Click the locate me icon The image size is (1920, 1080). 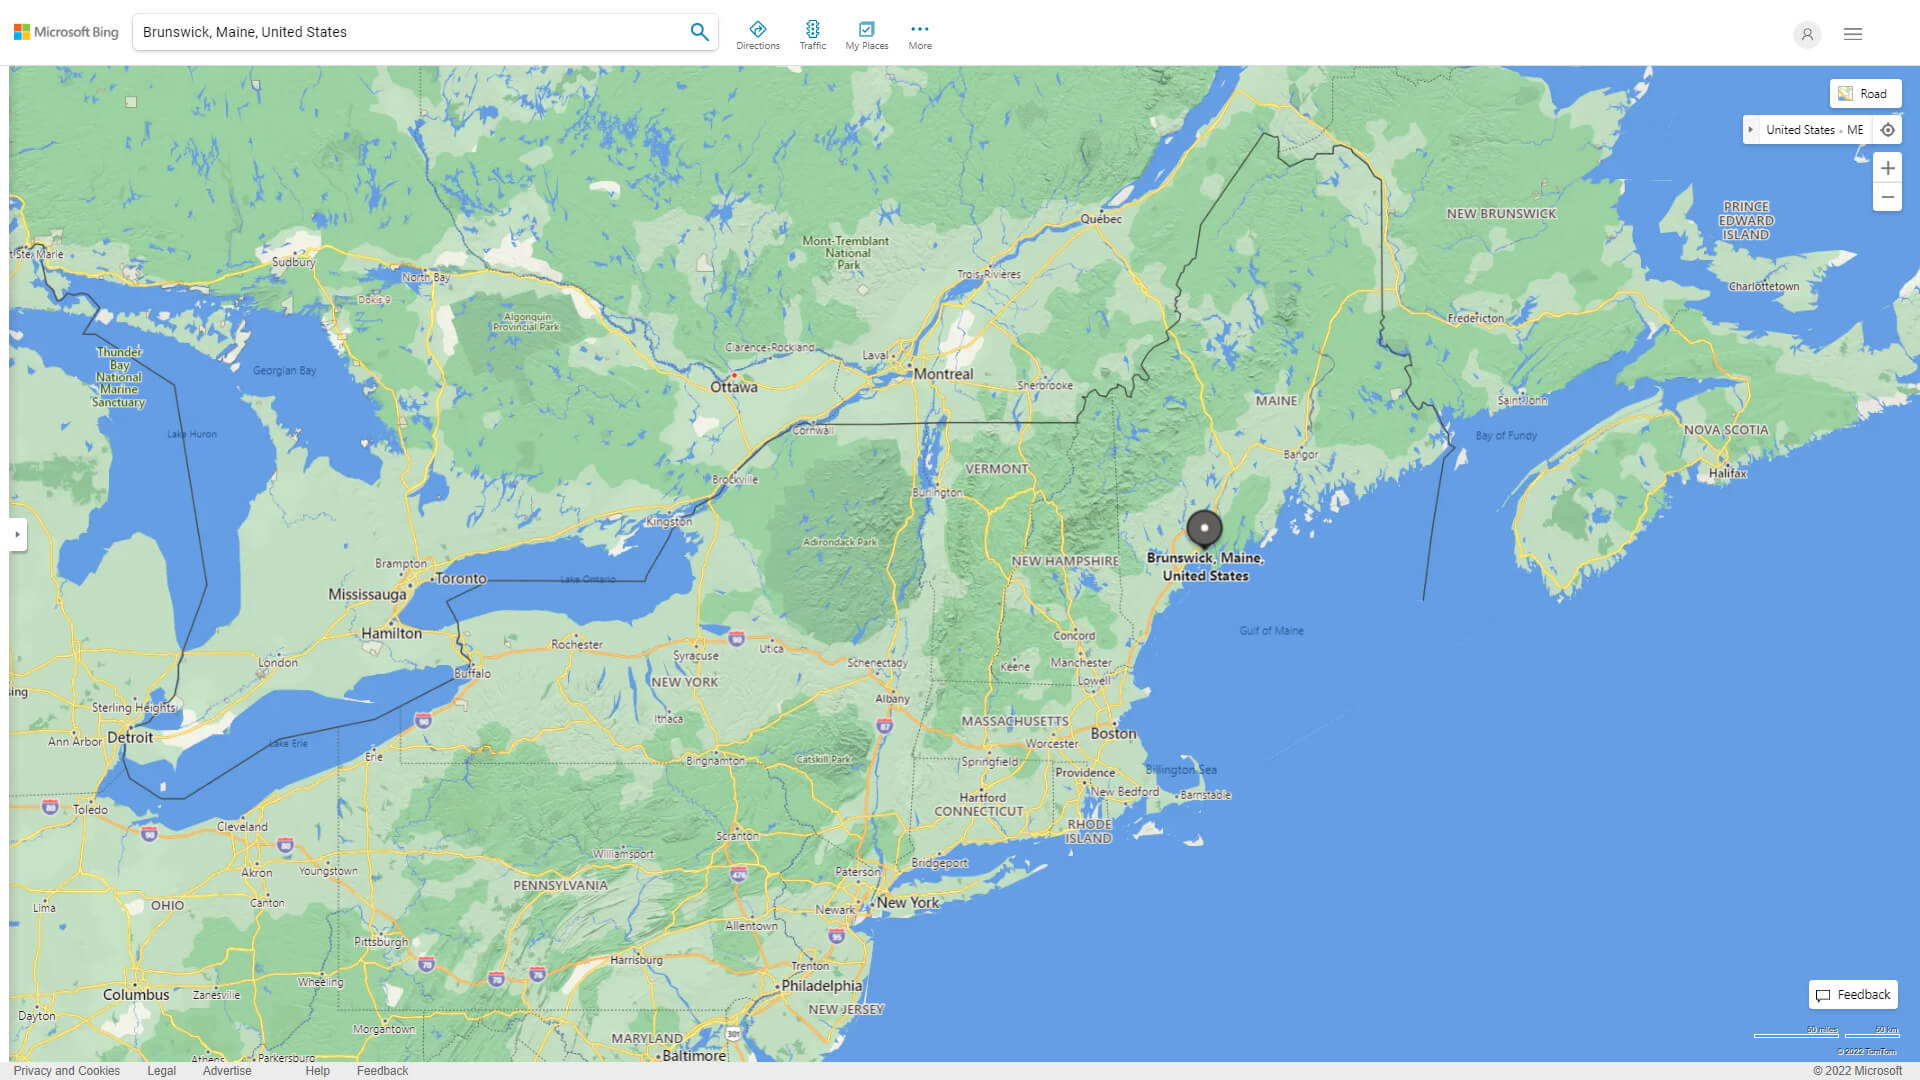[1887, 130]
